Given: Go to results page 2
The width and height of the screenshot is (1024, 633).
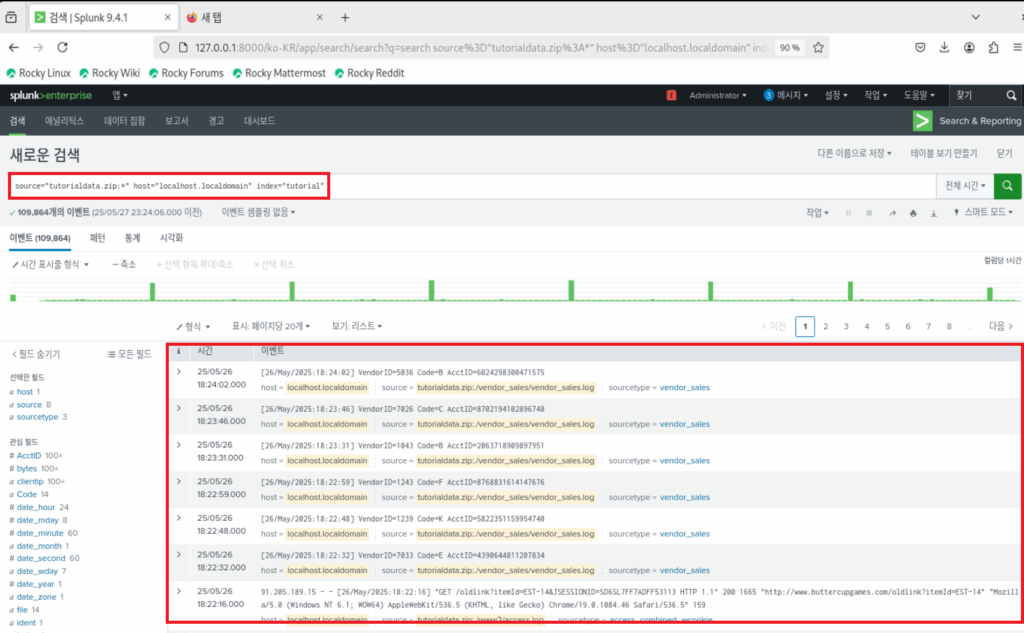Looking at the screenshot, I should [x=825, y=327].
